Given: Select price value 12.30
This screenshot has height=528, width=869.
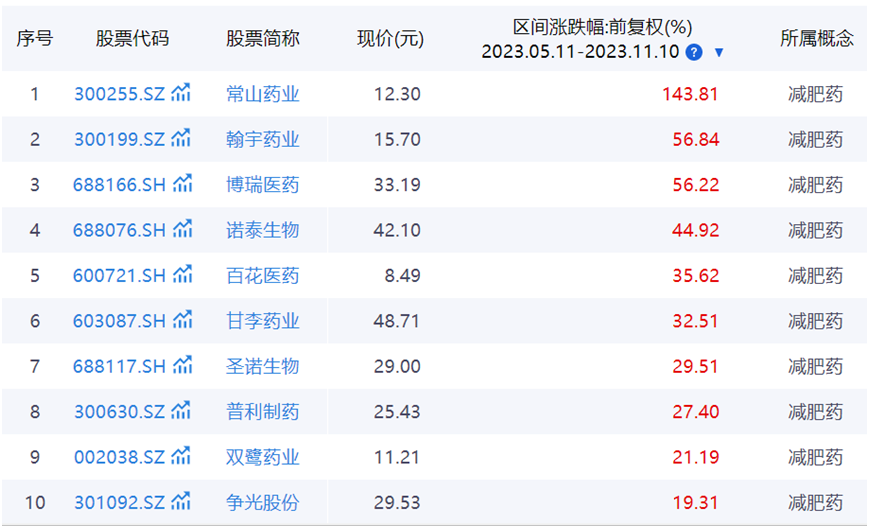Looking at the screenshot, I should pyautogui.click(x=397, y=94).
